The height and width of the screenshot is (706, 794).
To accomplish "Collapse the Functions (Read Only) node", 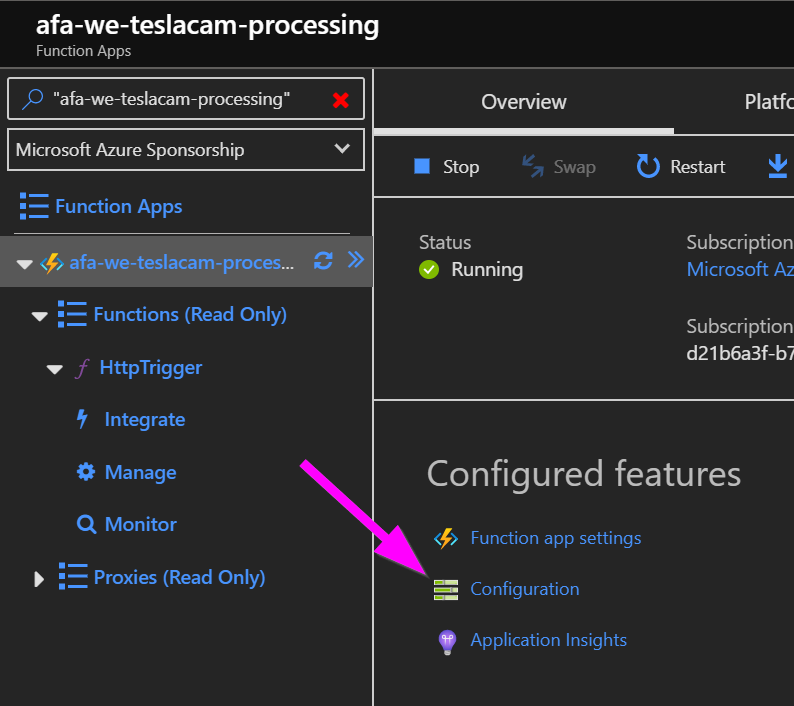I will tap(39, 317).
